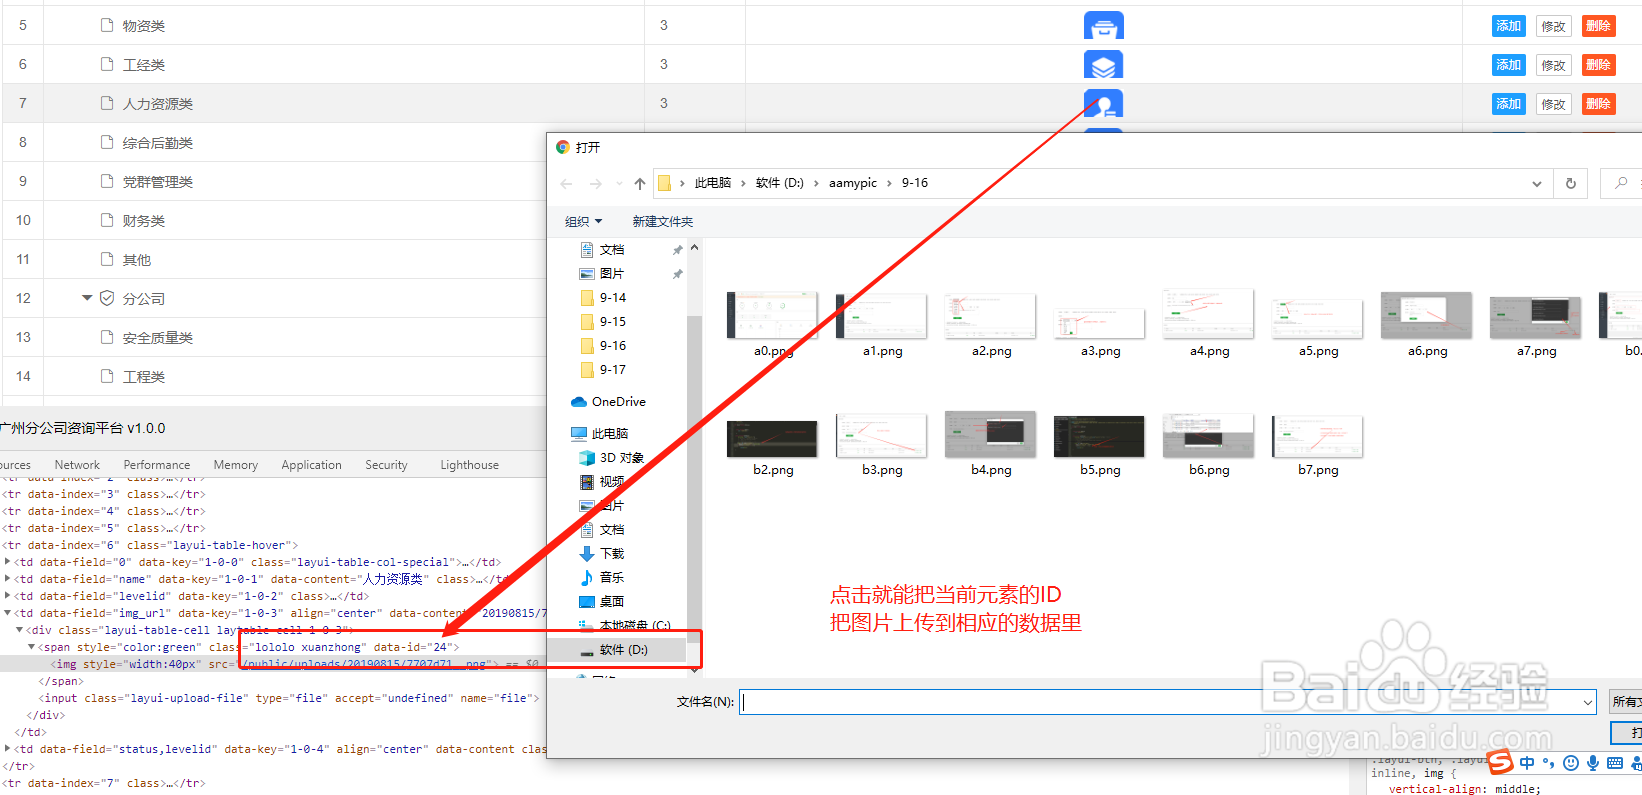Go up one folder level

click(640, 184)
